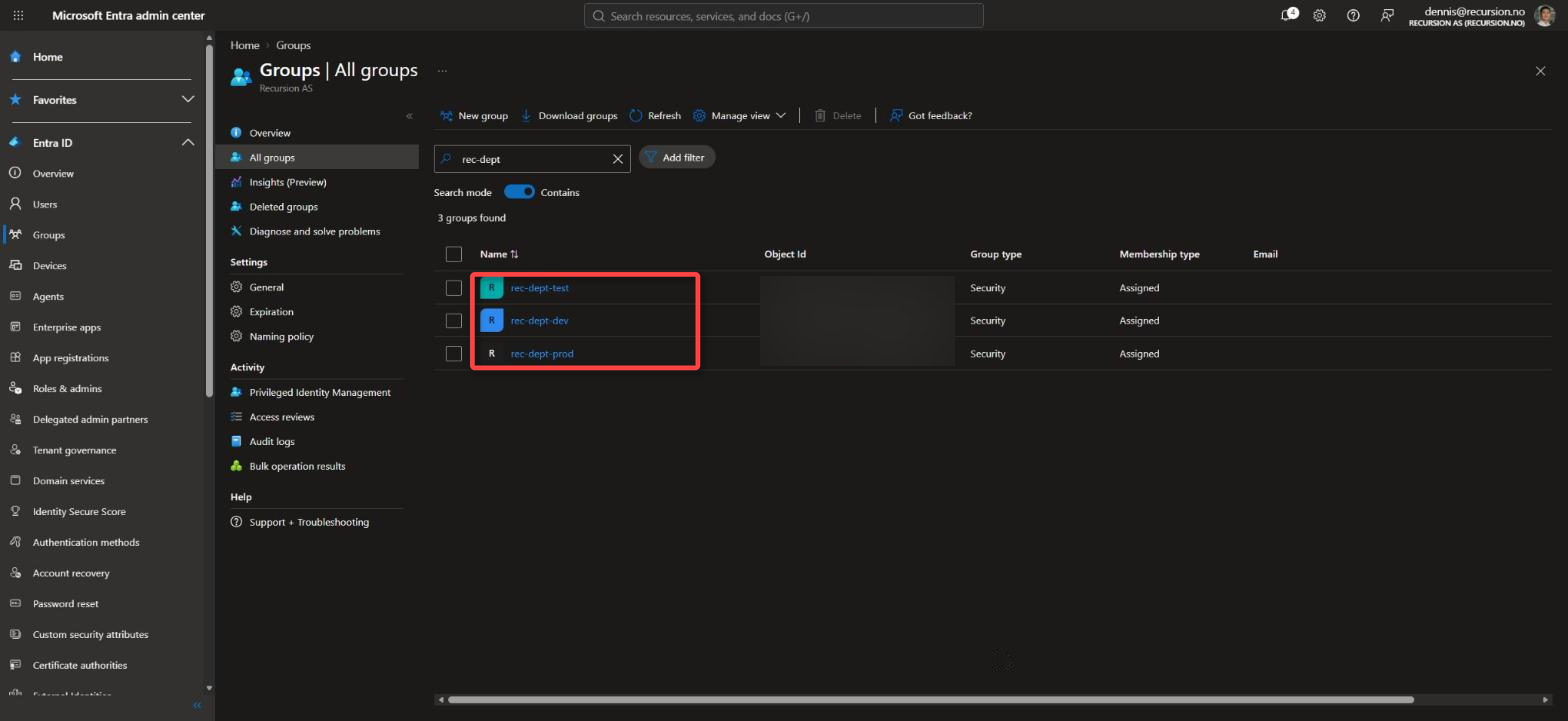Open portal settings gear icon
1568x721 pixels.
1320,15
